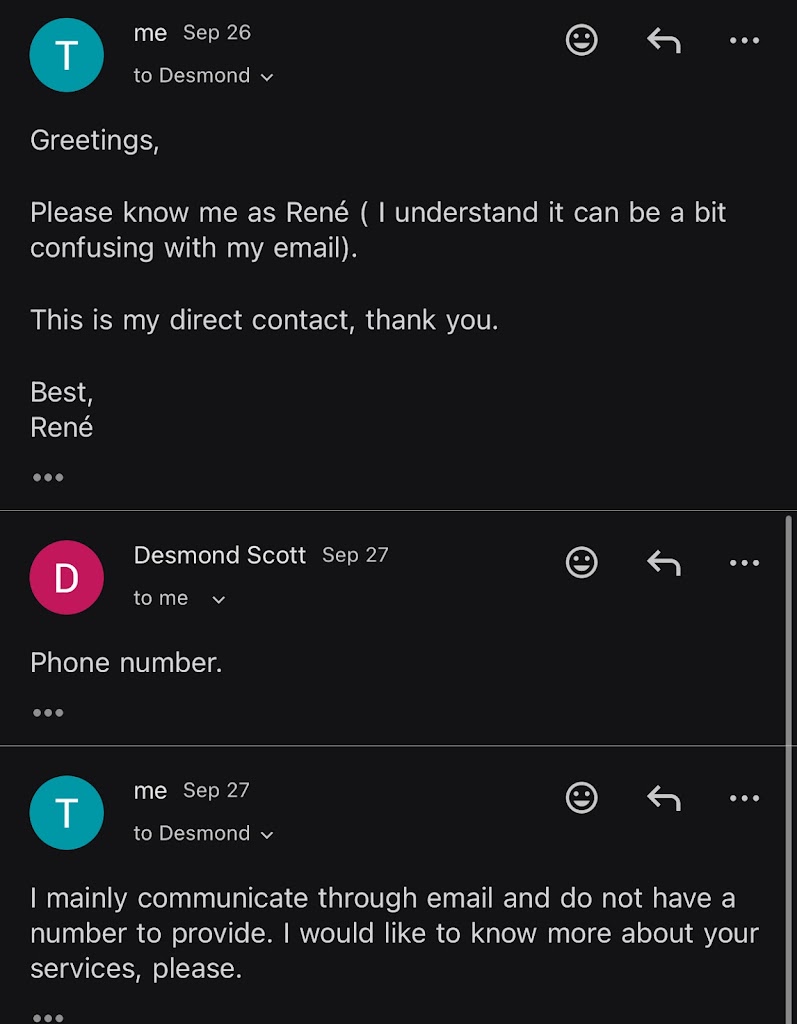Reply to the last Sep 27 message

tap(663, 798)
